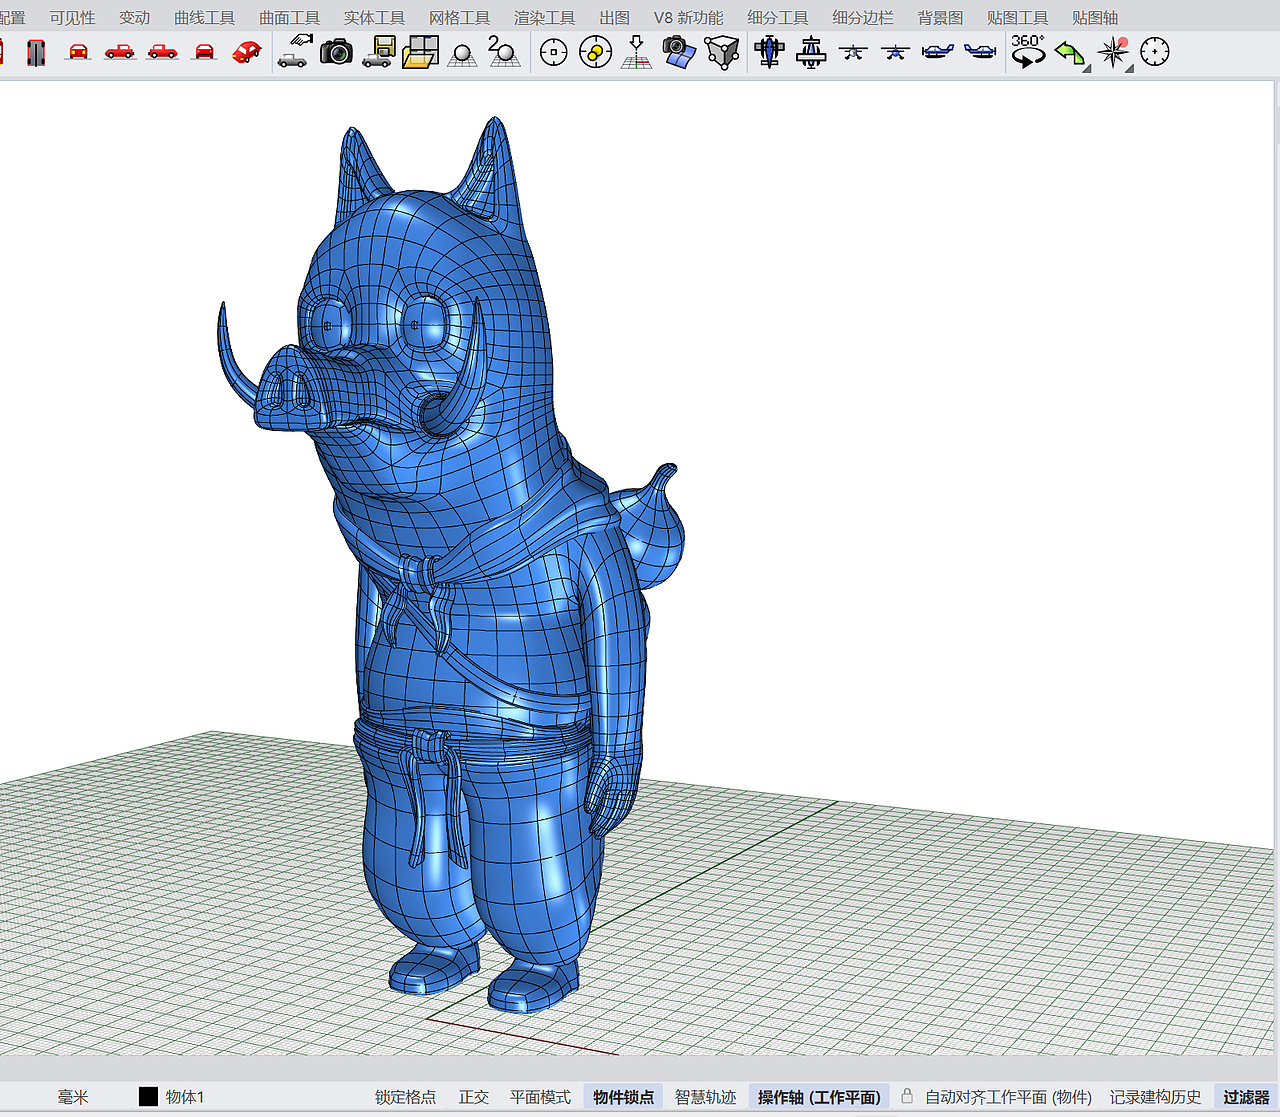
Task: Click the airplane back view icon
Action: (x=895, y=52)
